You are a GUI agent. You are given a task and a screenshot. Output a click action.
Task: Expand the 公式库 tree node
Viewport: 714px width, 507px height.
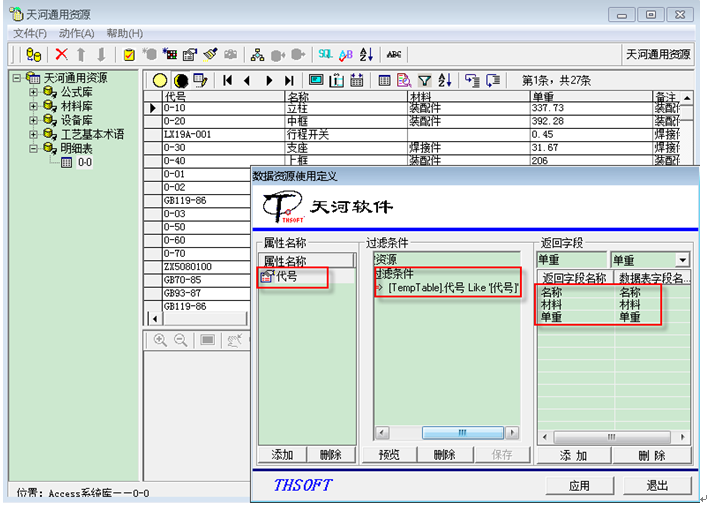coord(33,92)
